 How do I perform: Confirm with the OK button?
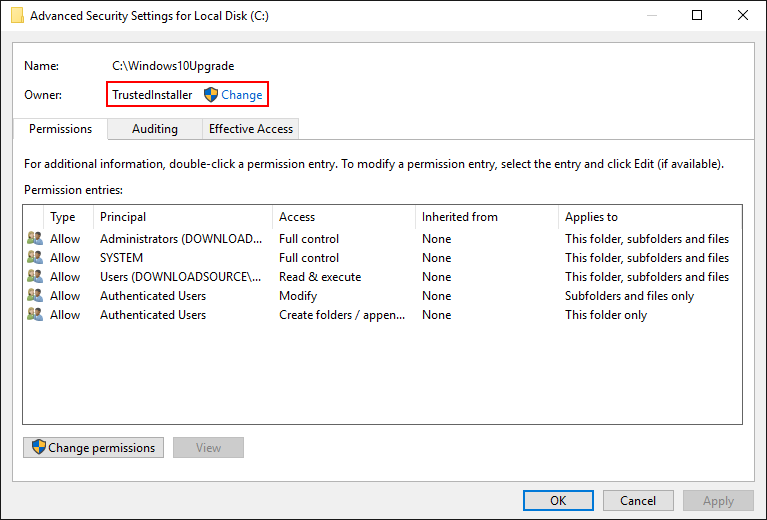pyautogui.click(x=558, y=500)
